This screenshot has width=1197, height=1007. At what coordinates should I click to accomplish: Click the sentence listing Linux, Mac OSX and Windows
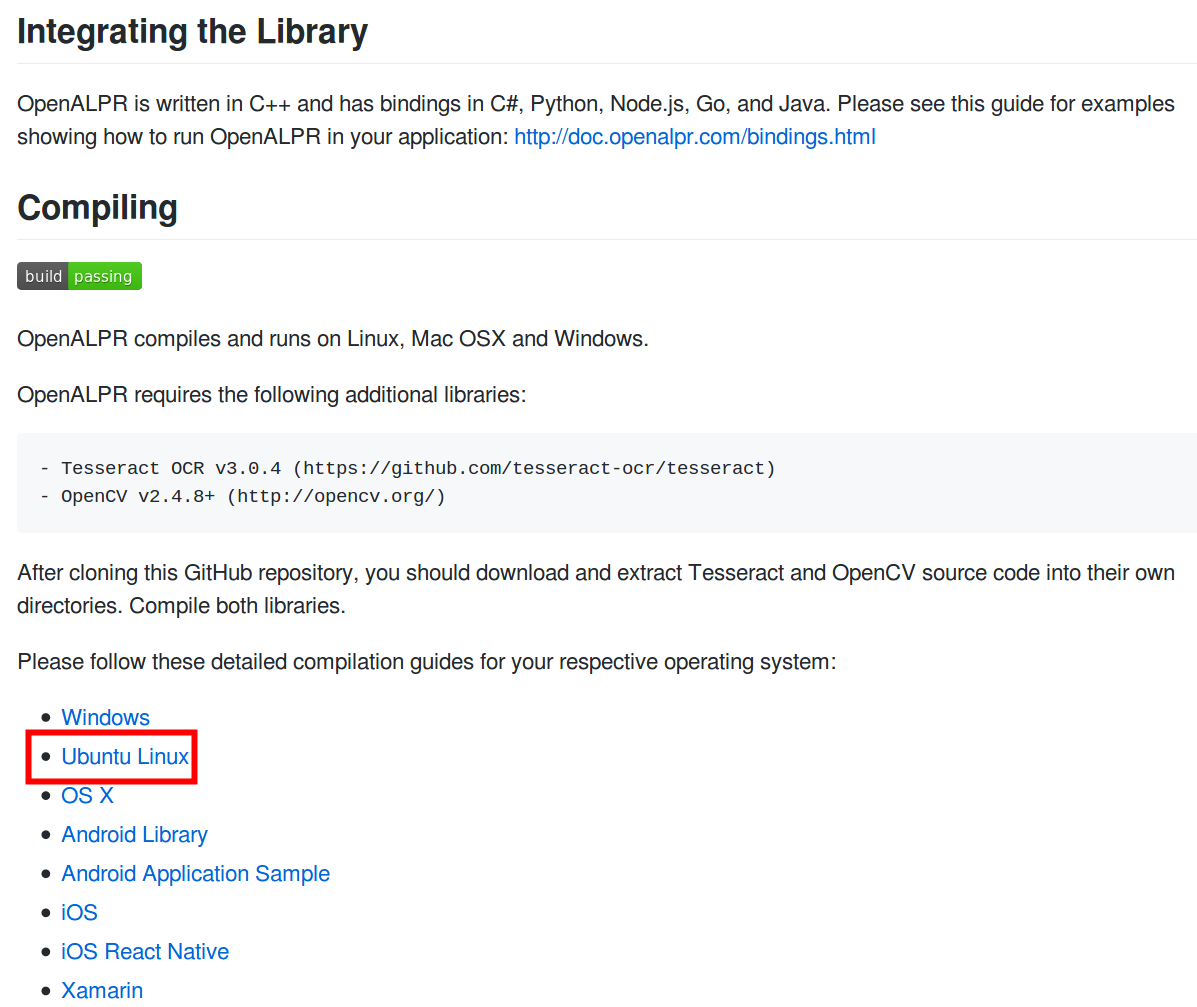pos(332,339)
